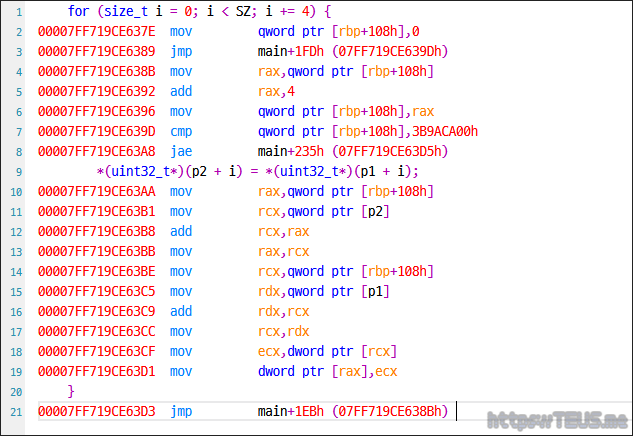Click address 00007FF719CE6389
The width and height of the screenshot is (633, 436).
click(x=96, y=51)
